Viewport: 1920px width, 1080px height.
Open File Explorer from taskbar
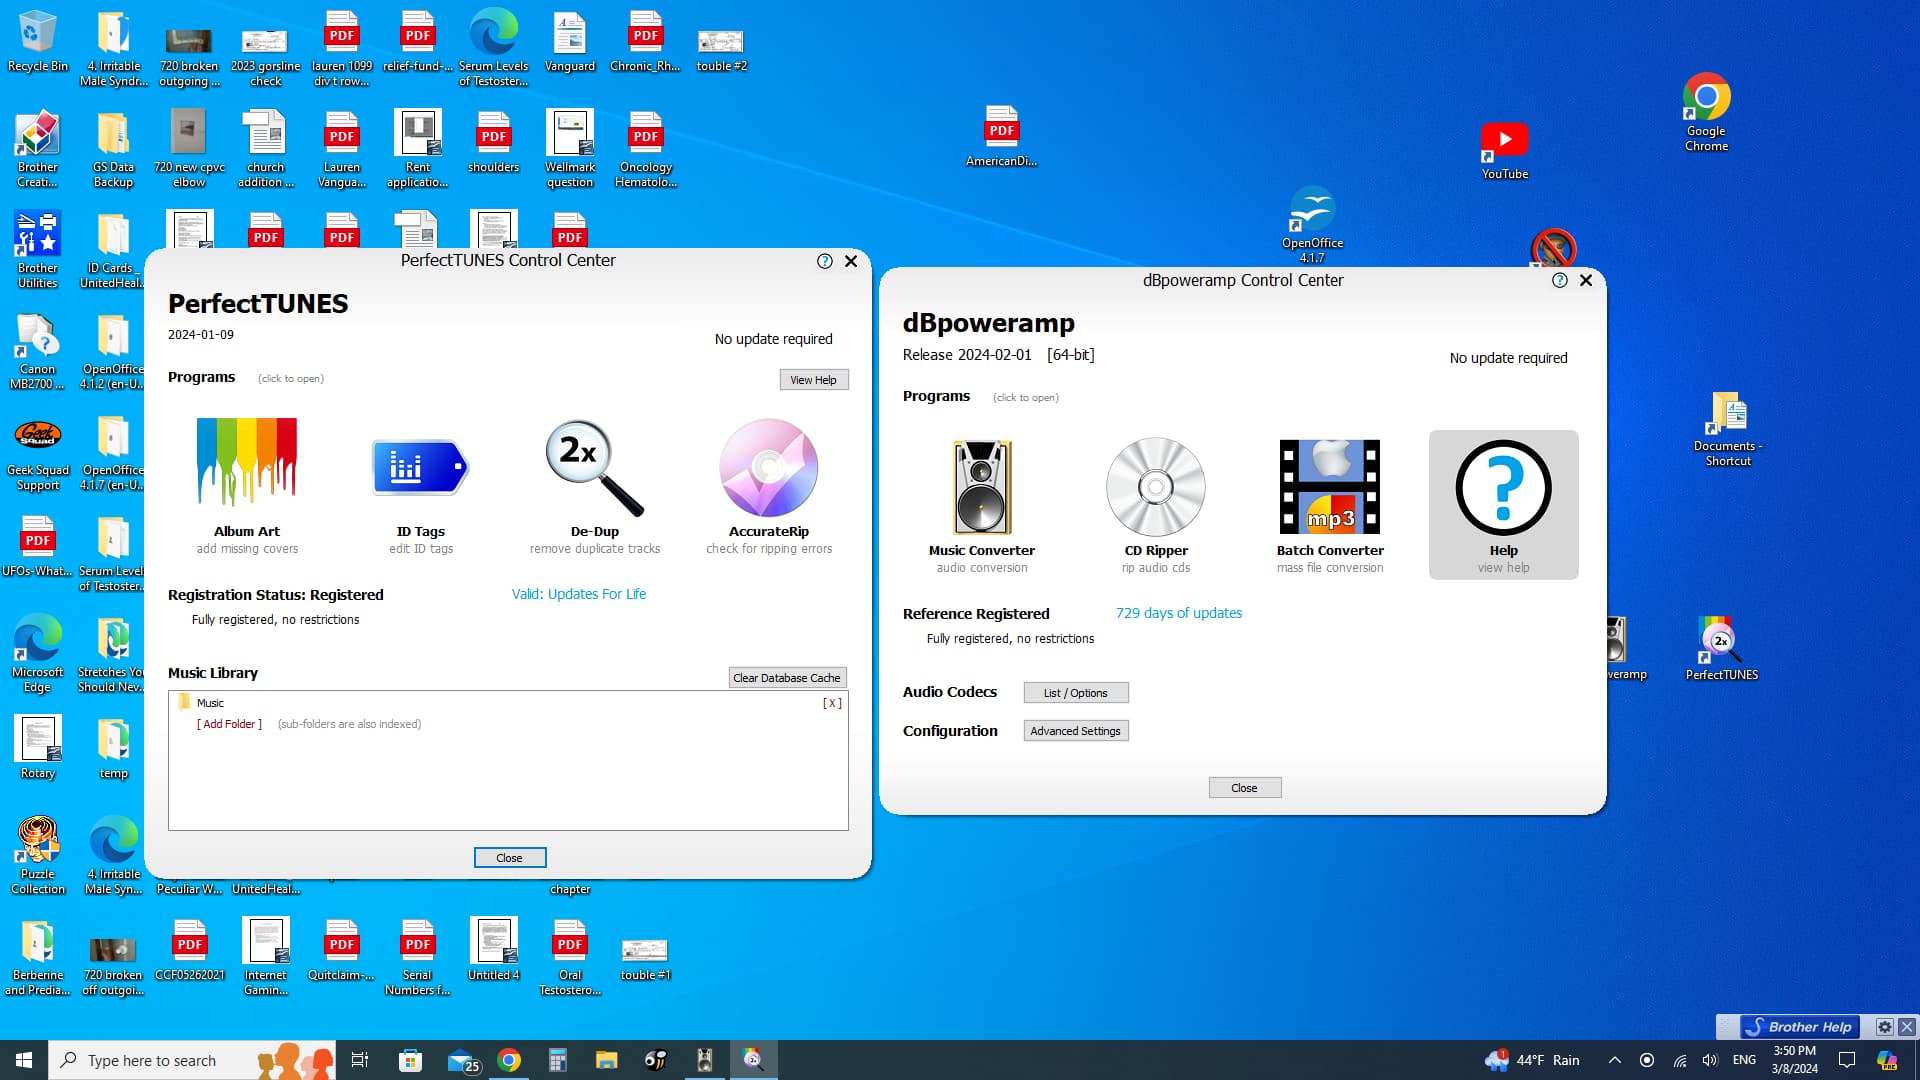coord(606,1060)
